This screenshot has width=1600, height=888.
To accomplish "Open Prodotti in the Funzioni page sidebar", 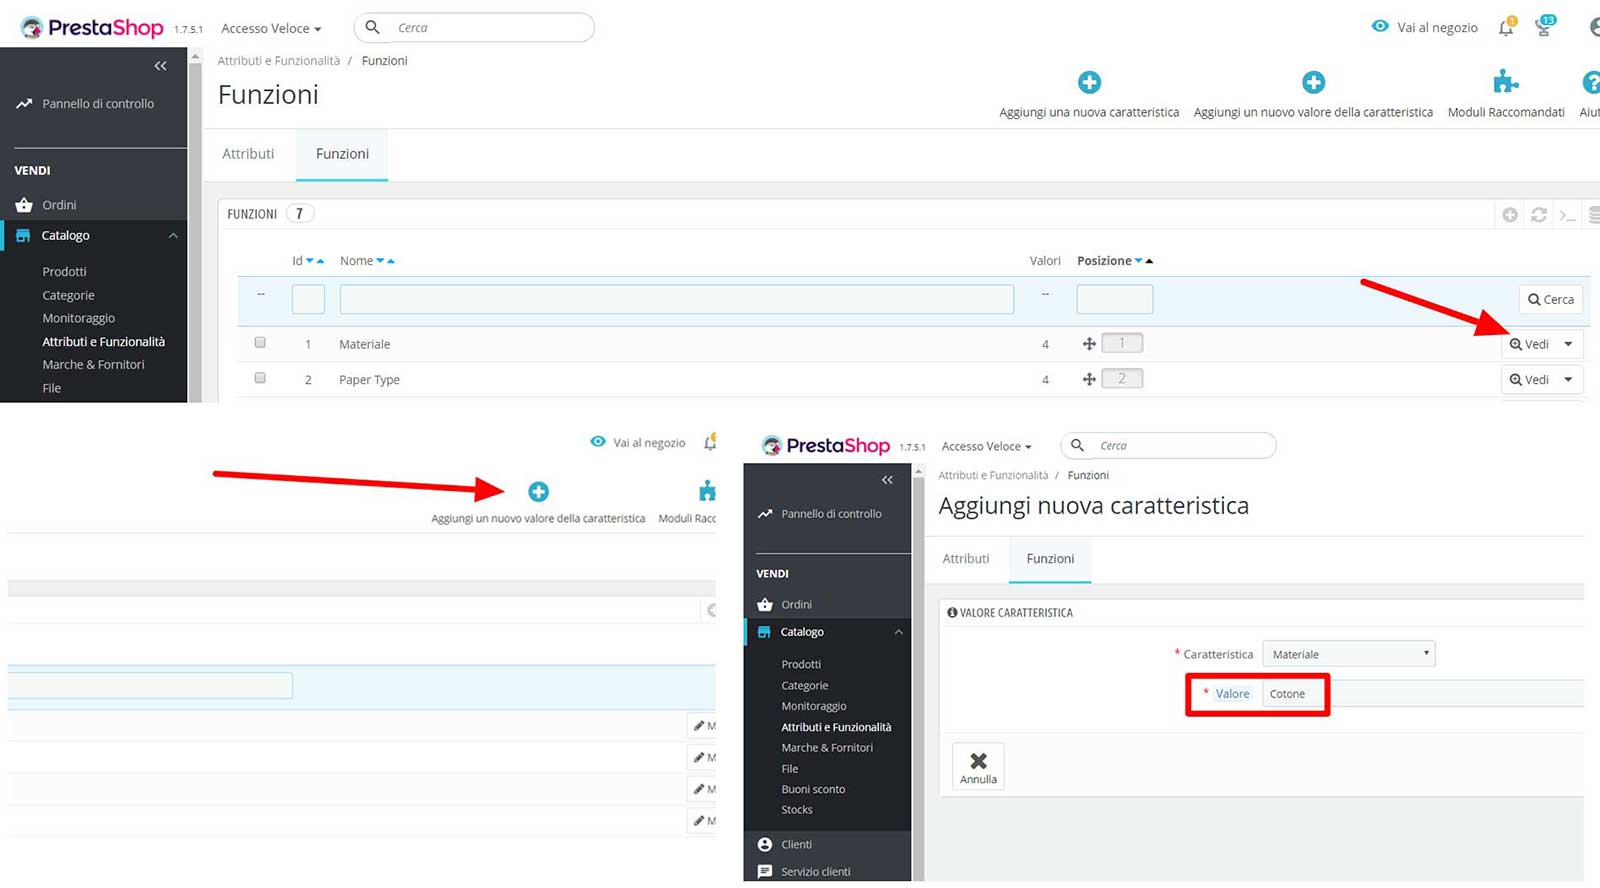I will (x=64, y=272).
